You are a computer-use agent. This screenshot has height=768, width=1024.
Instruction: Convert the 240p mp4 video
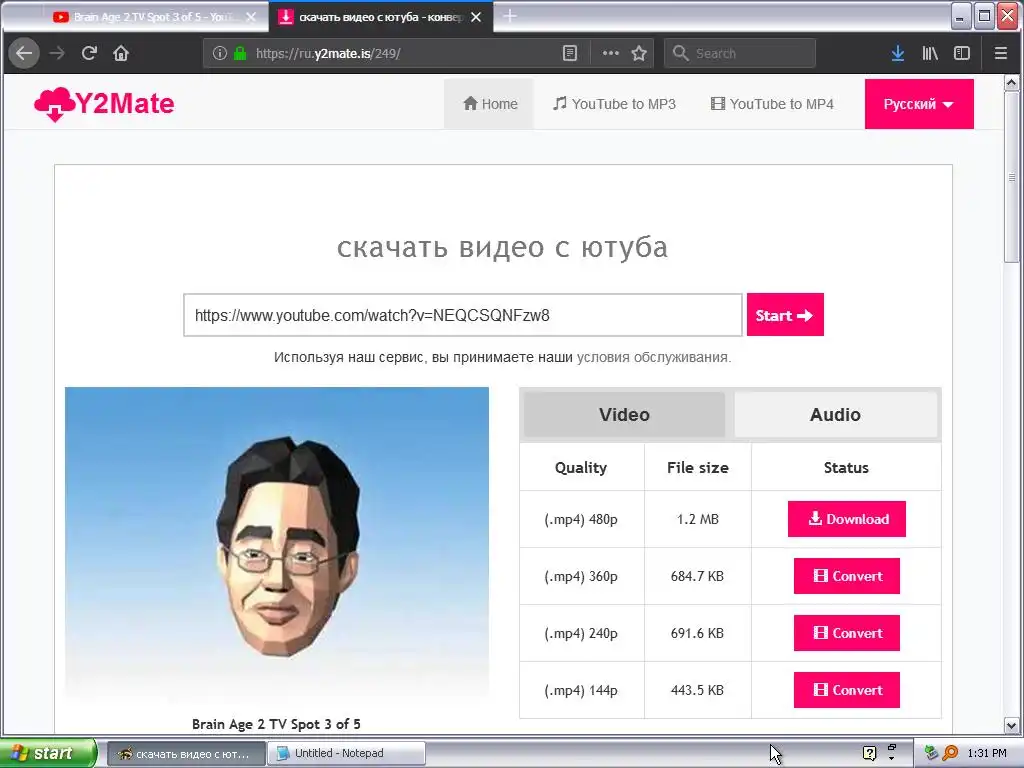click(846, 633)
